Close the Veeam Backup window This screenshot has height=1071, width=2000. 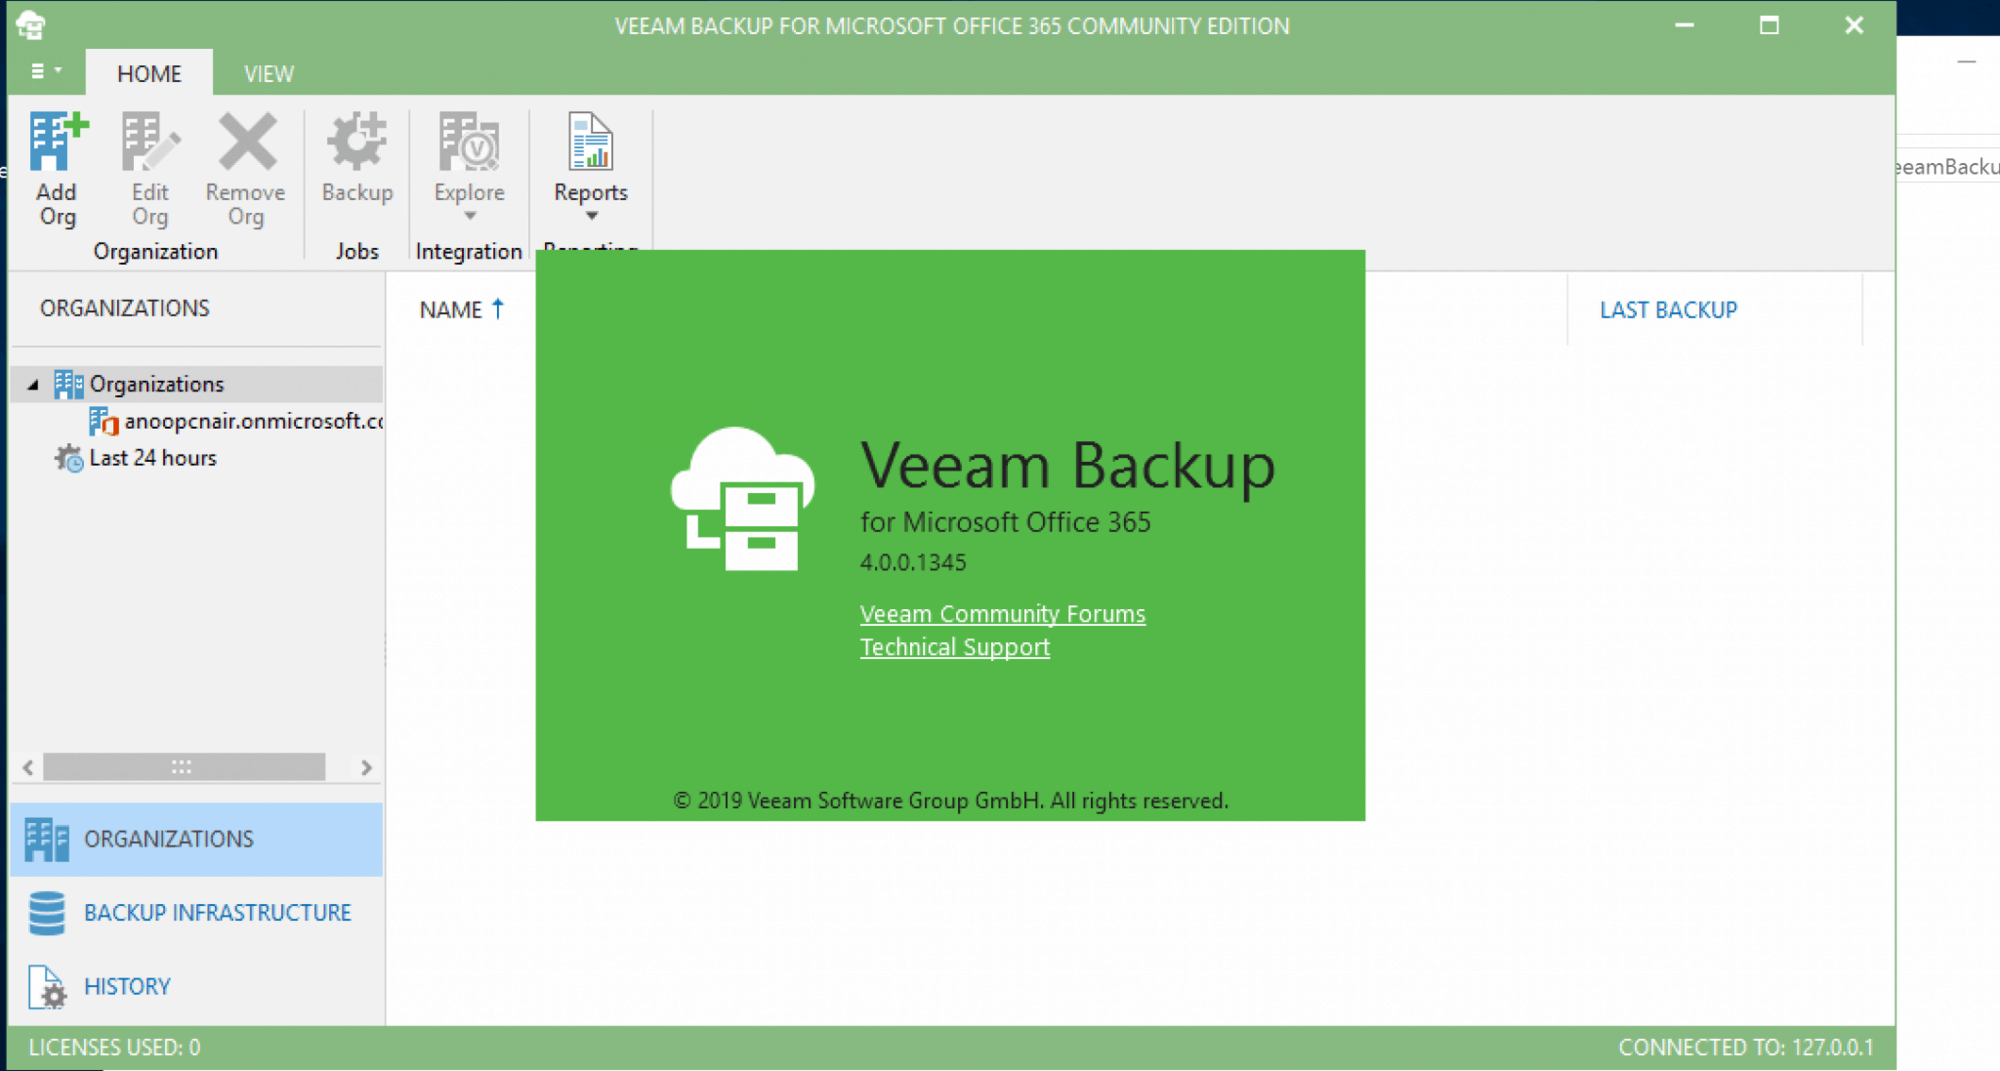coord(1854,25)
